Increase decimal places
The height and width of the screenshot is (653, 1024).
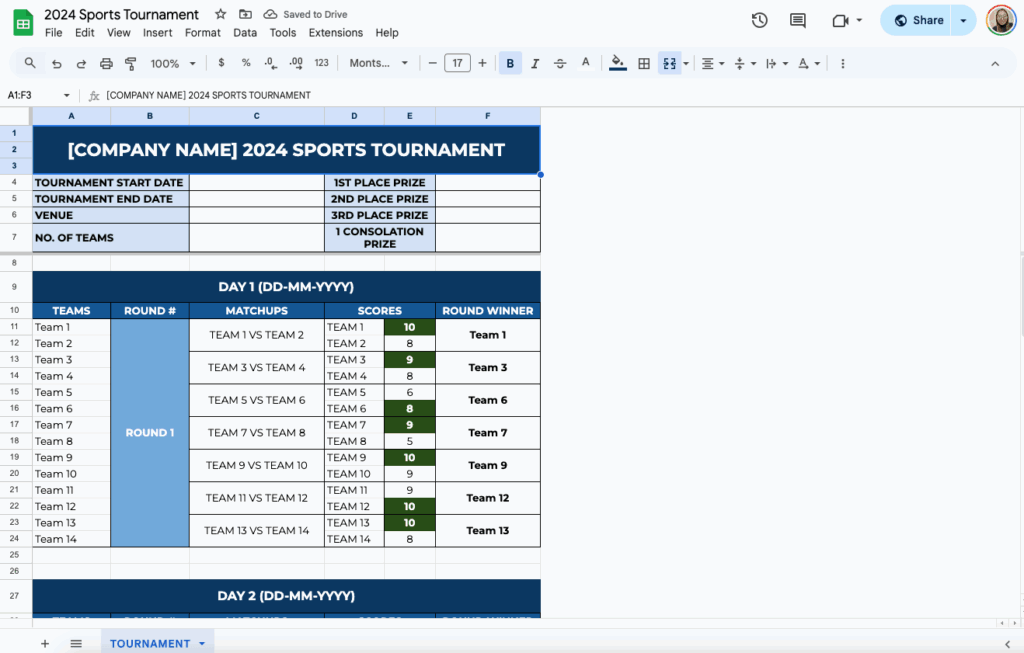click(294, 62)
